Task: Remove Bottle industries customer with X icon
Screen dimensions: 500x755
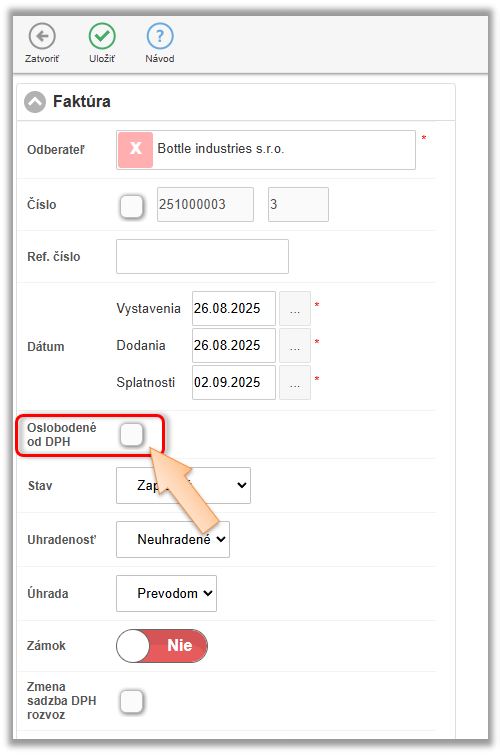Action: pos(135,149)
